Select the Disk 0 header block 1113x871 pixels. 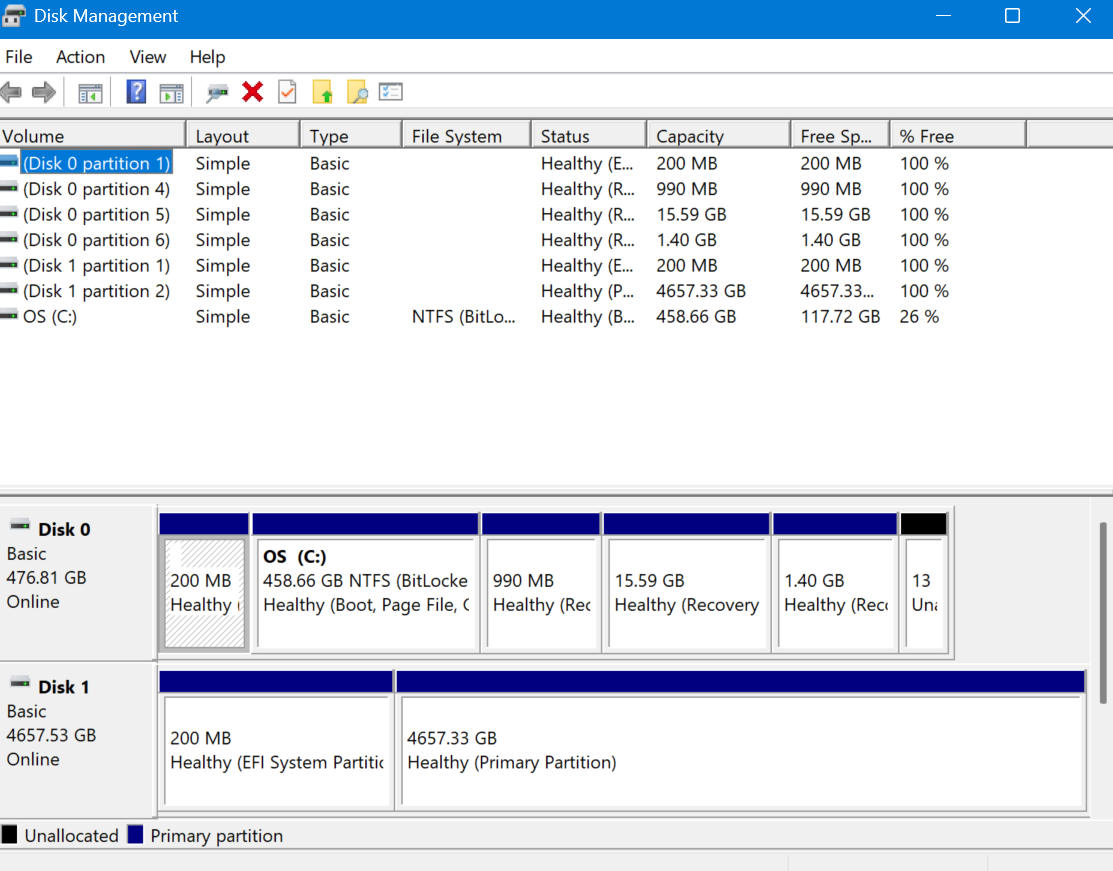78,583
